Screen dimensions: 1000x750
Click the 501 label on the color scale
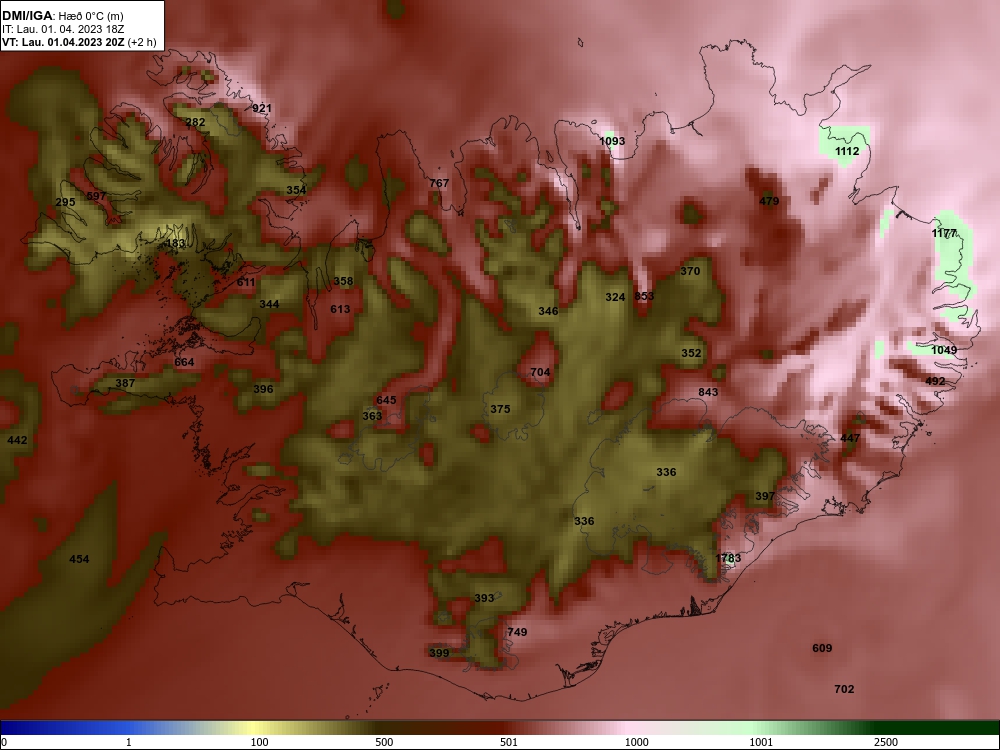coord(508,742)
